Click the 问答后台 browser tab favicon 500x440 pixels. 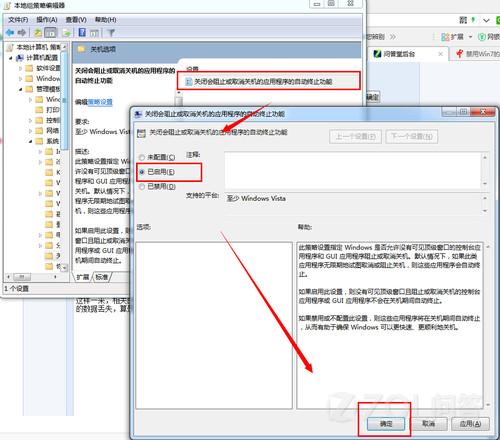(377, 53)
